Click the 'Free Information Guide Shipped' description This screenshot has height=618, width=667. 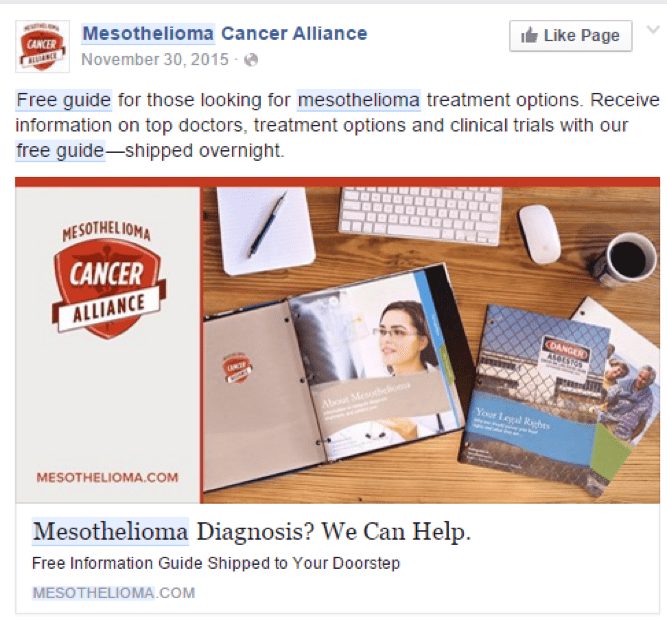pos(216,563)
